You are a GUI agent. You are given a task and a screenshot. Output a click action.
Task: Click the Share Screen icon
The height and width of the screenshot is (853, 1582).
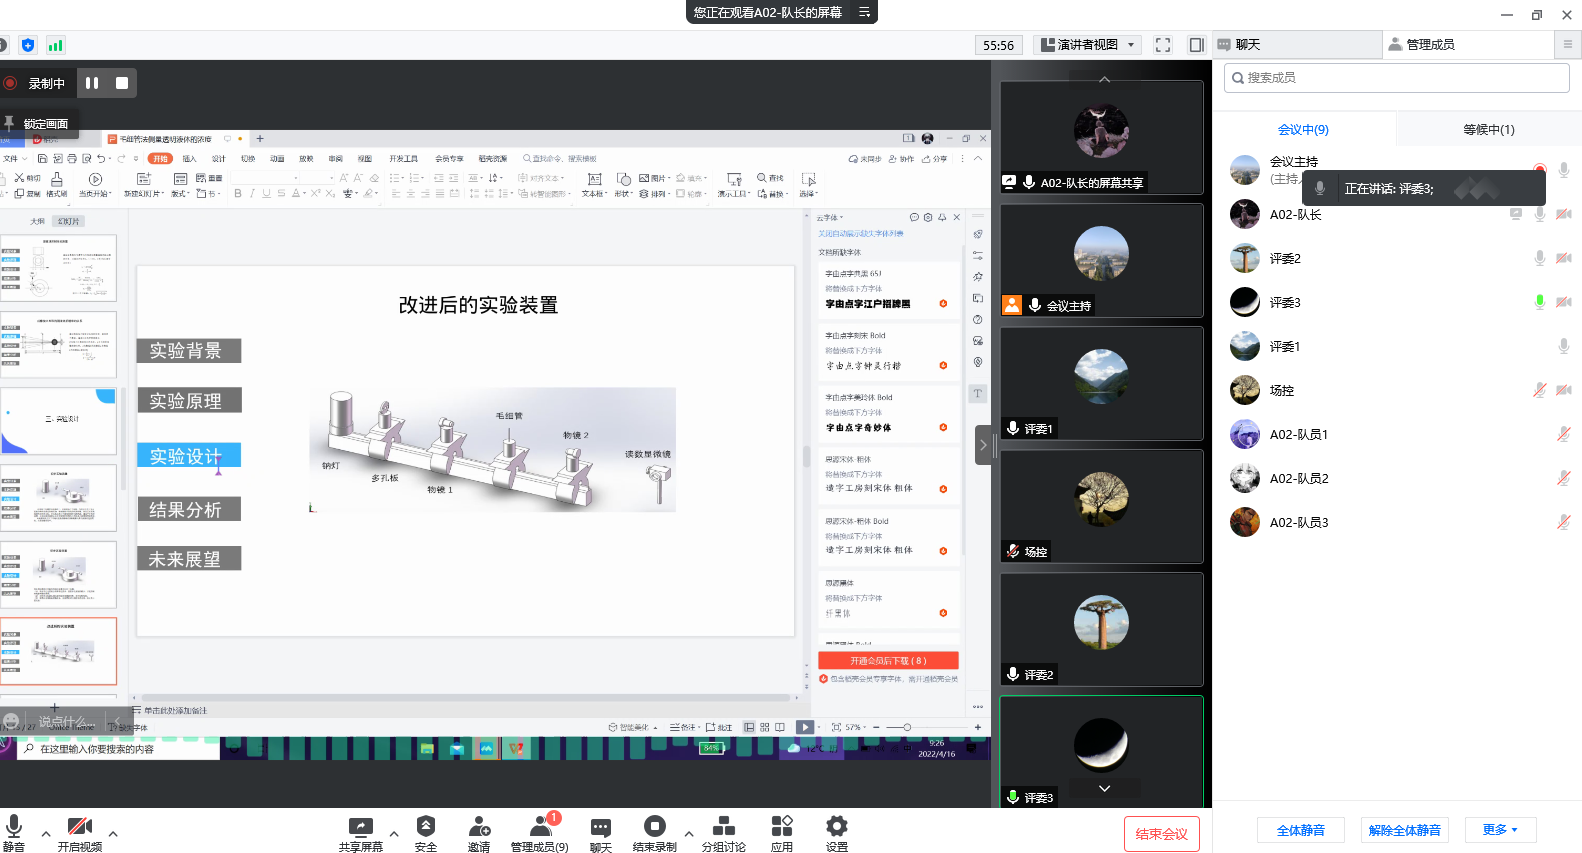tap(360, 827)
